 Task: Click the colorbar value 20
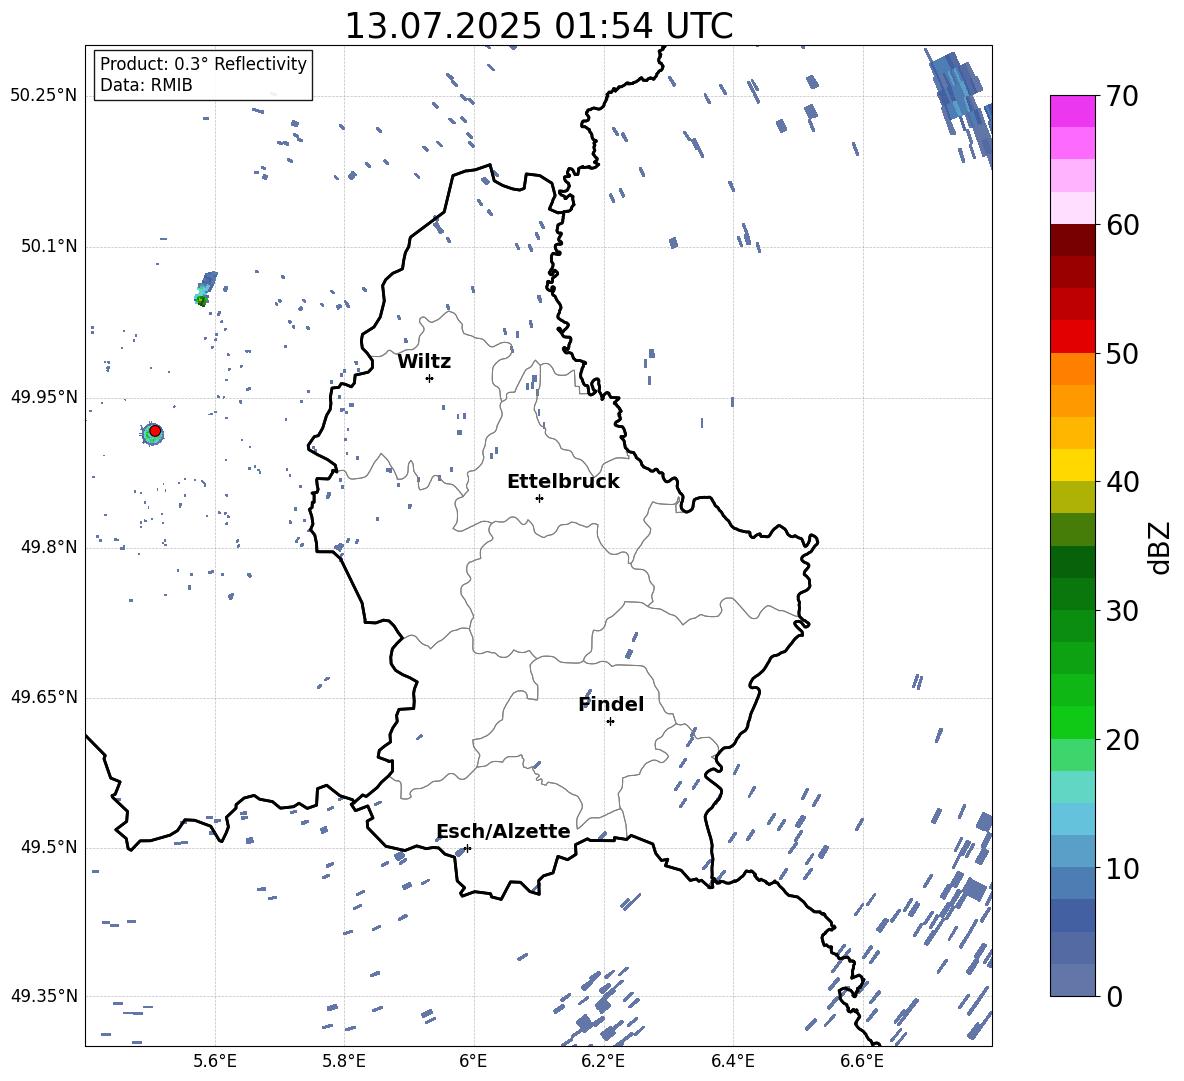[x=1122, y=739]
